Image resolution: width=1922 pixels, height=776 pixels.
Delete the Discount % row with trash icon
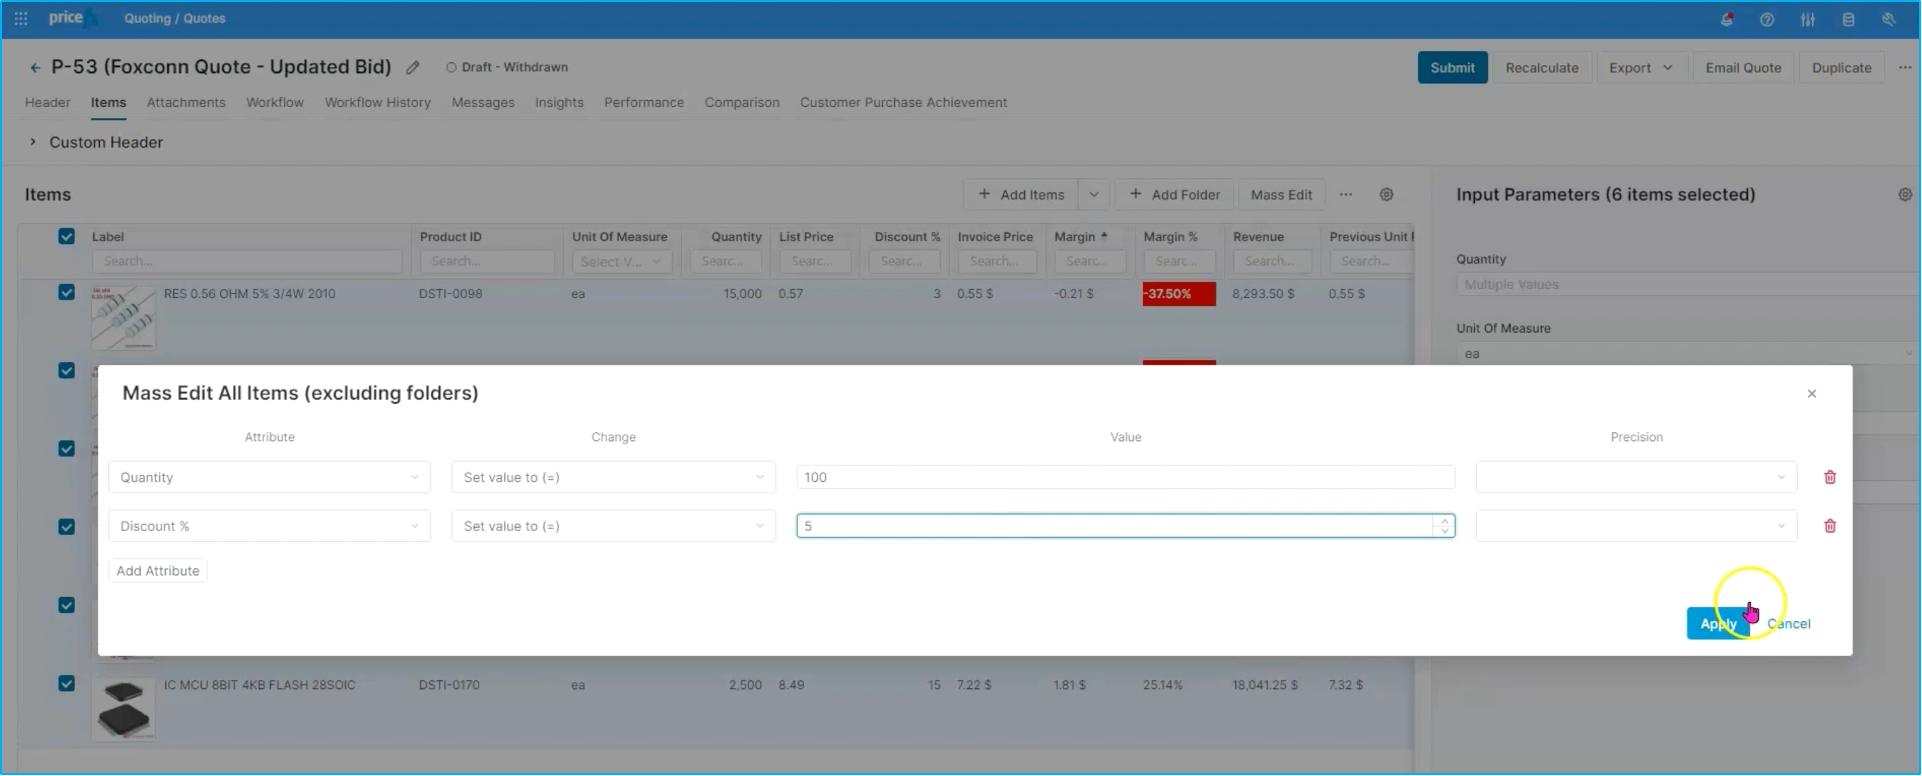(1830, 526)
